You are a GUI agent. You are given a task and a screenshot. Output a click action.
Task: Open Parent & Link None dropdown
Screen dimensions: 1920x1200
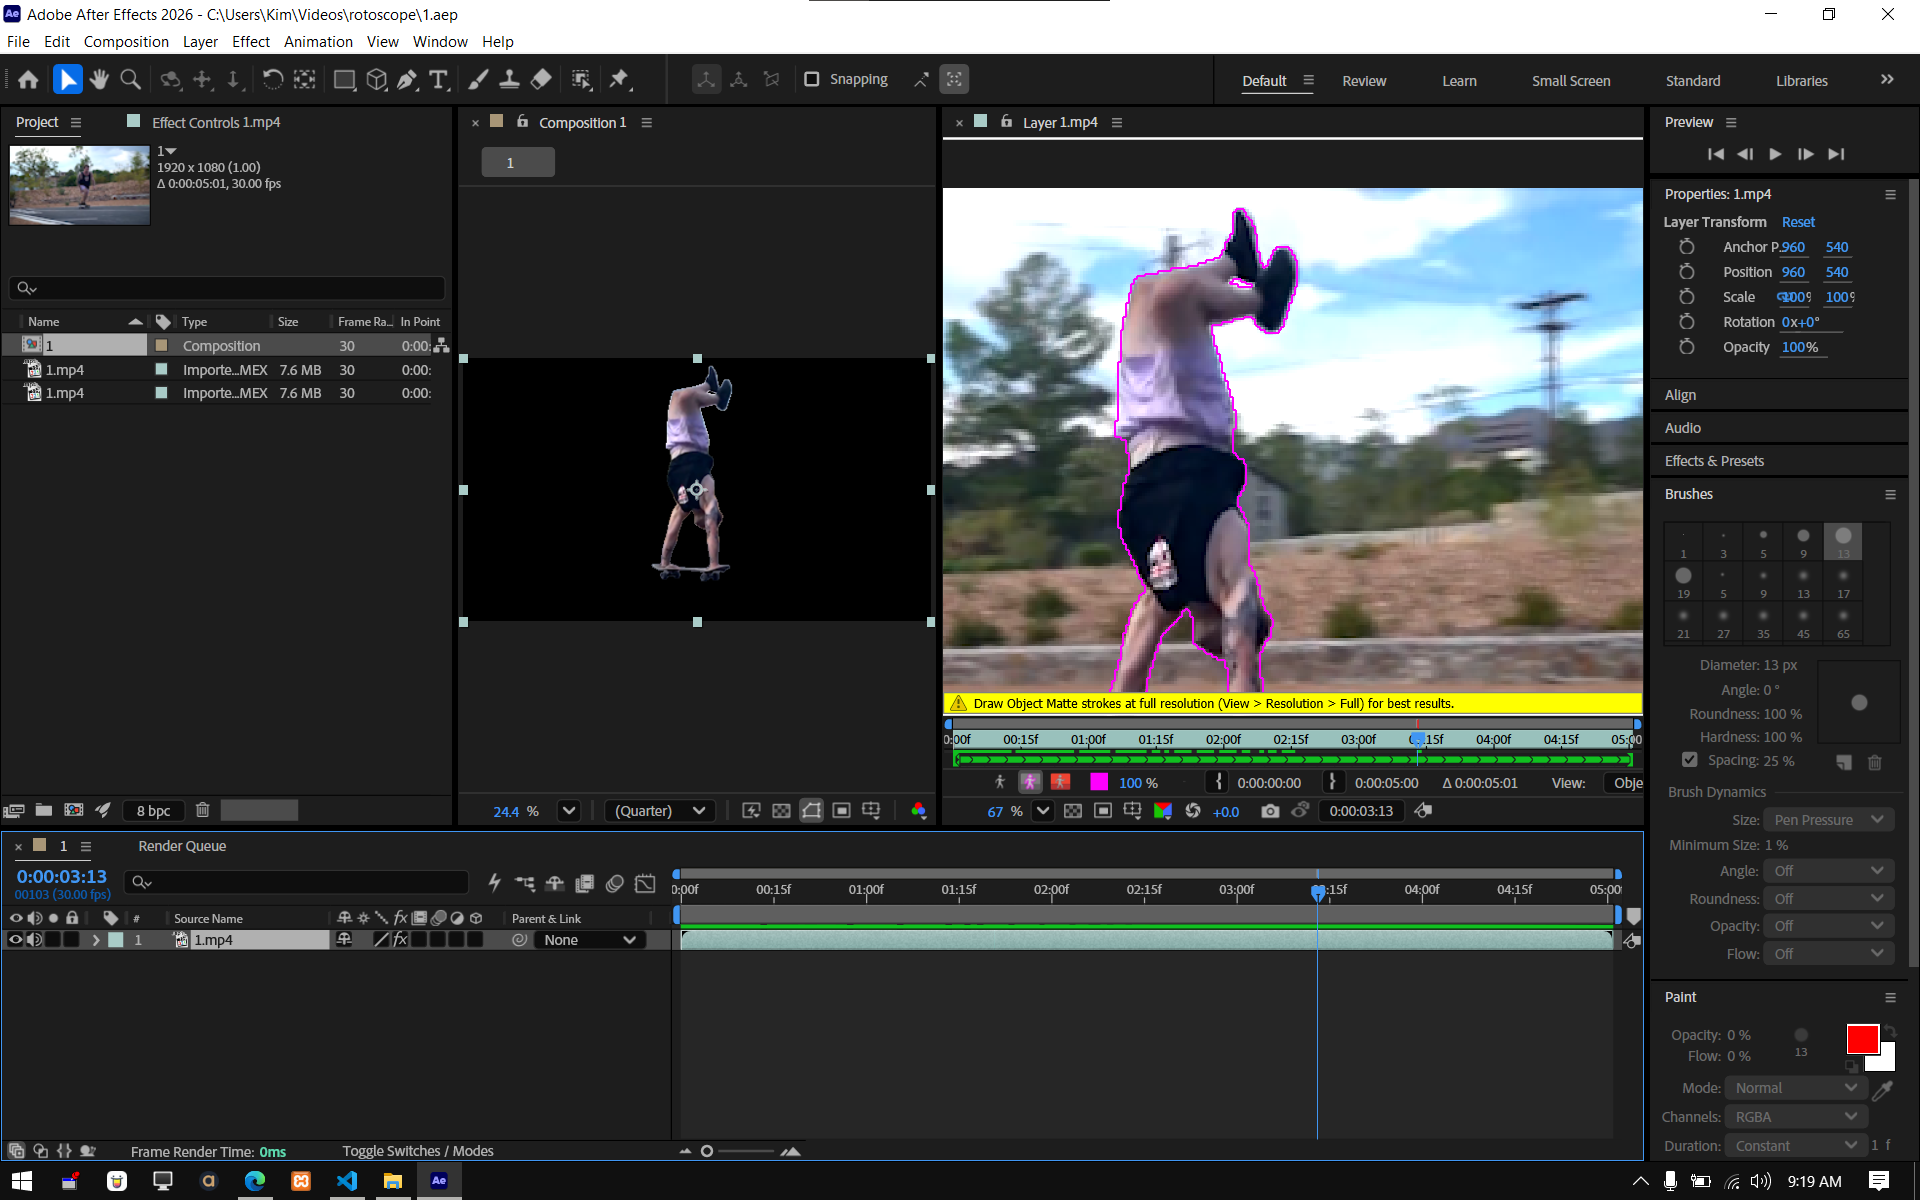coord(590,940)
